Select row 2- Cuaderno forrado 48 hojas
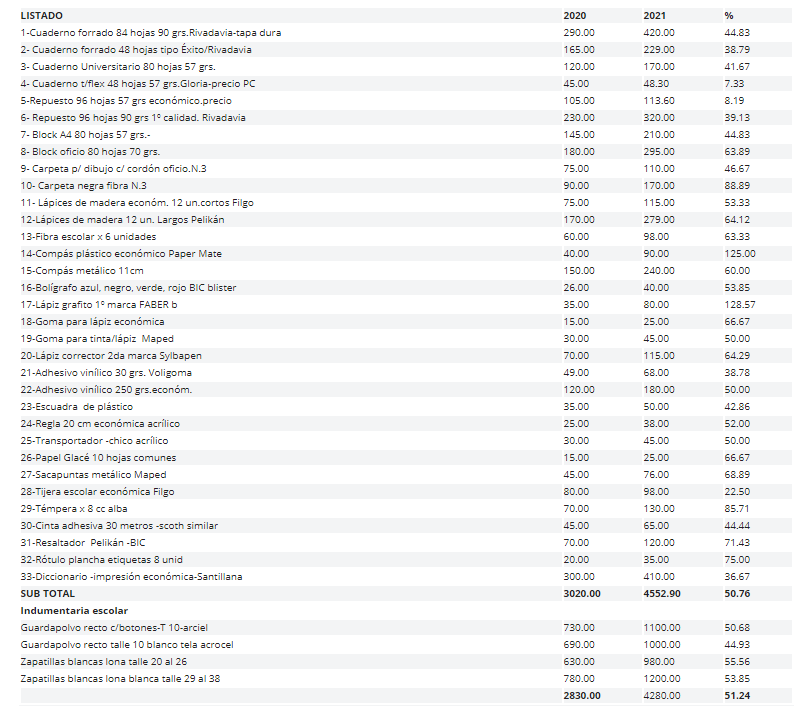The image size is (811, 719). click(x=406, y=50)
